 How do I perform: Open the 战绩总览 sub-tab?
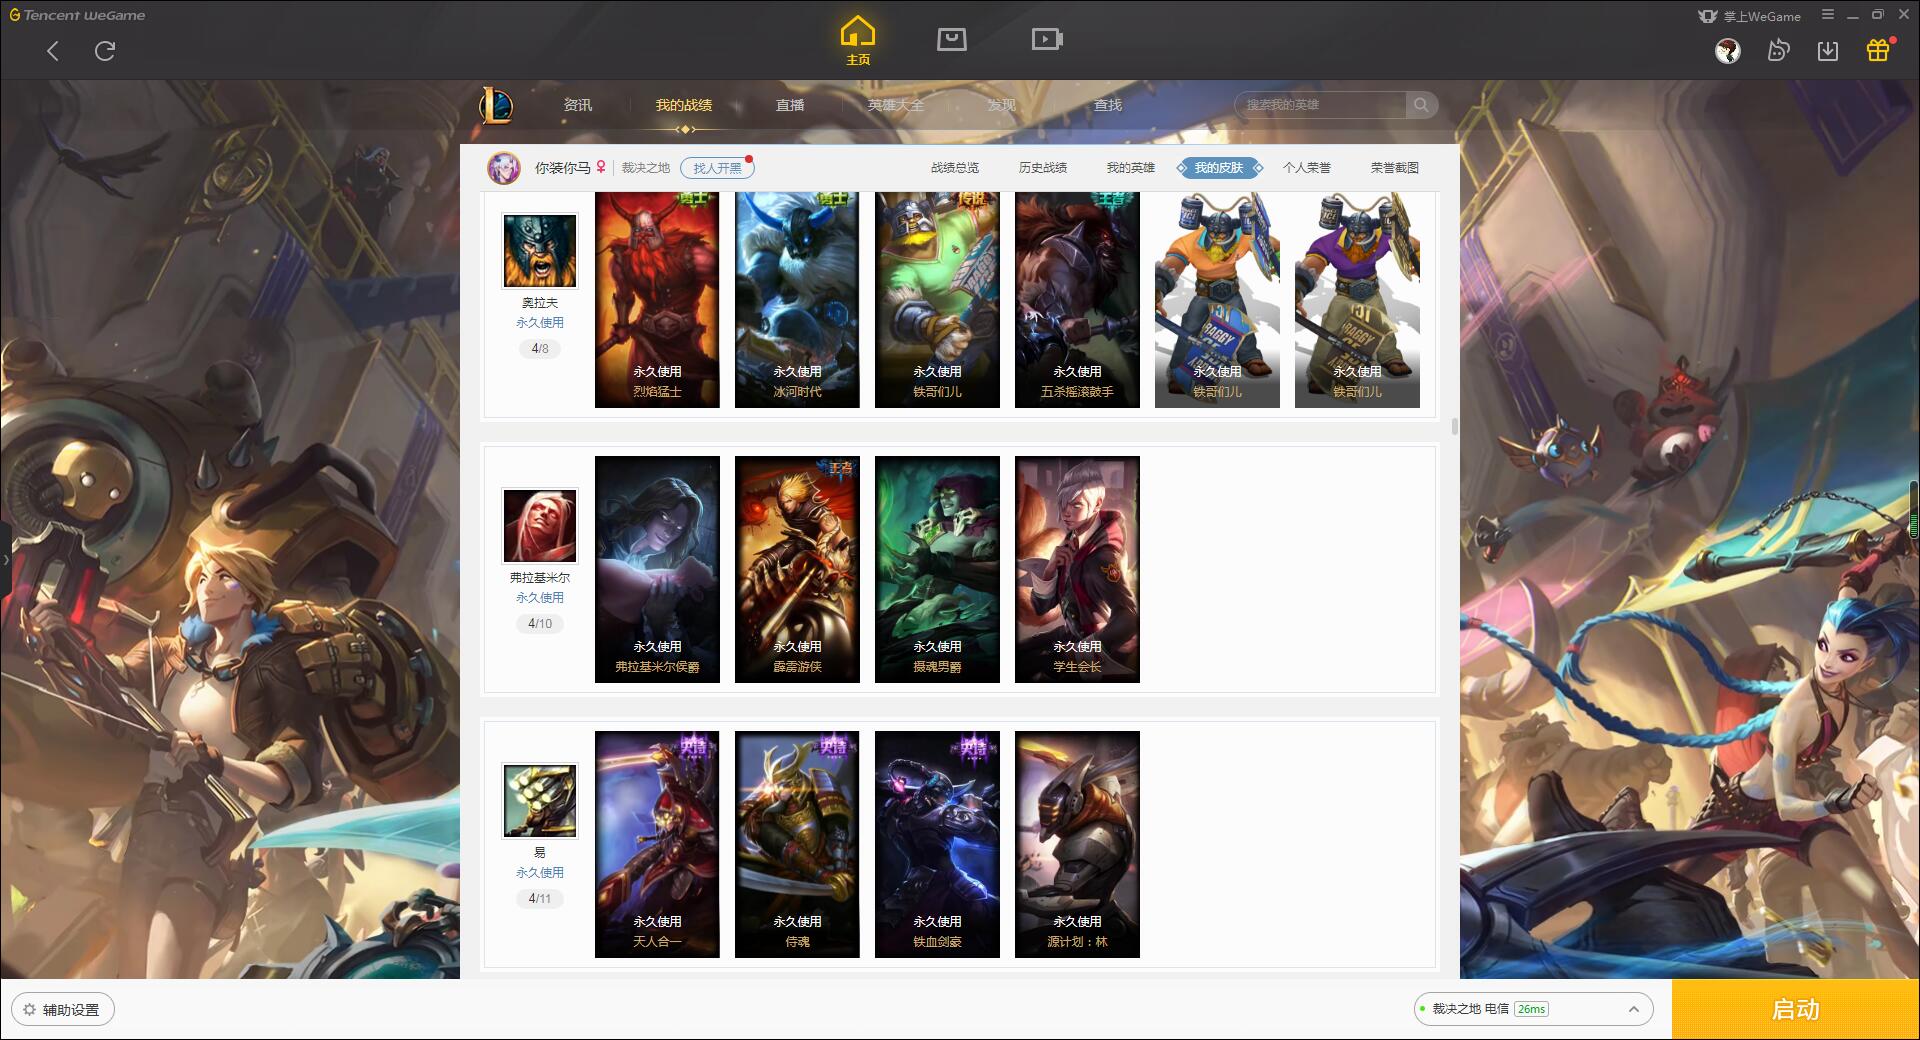coord(955,168)
